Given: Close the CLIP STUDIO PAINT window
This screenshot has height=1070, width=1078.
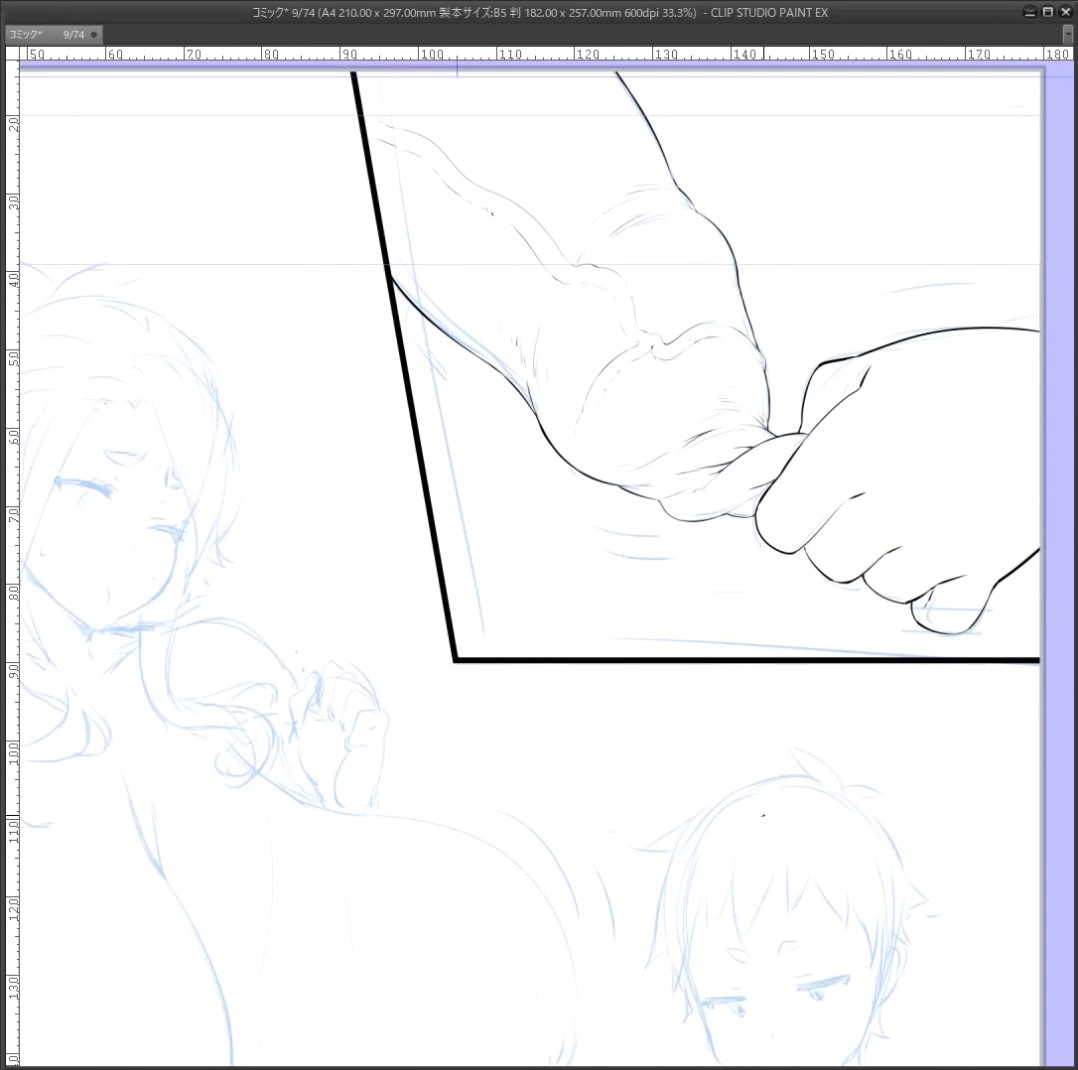Looking at the screenshot, I should [1066, 12].
